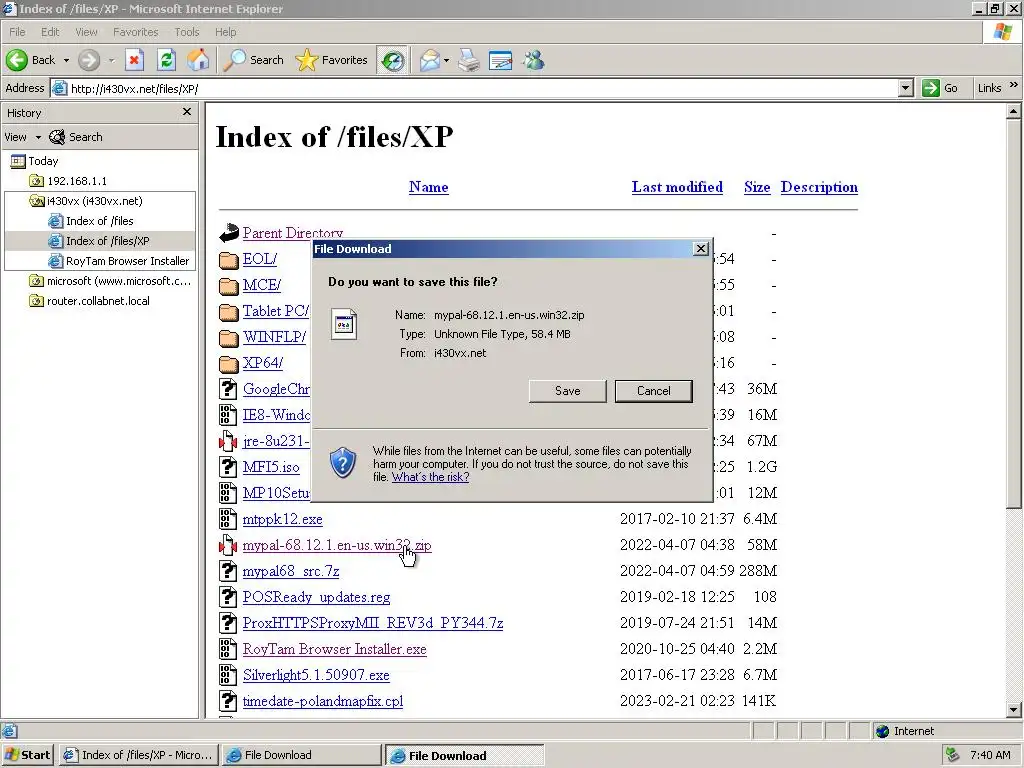Click the Stop loading toolbar icon
Image resolution: width=1024 pixels, height=768 pixels.
click(135, 60)
